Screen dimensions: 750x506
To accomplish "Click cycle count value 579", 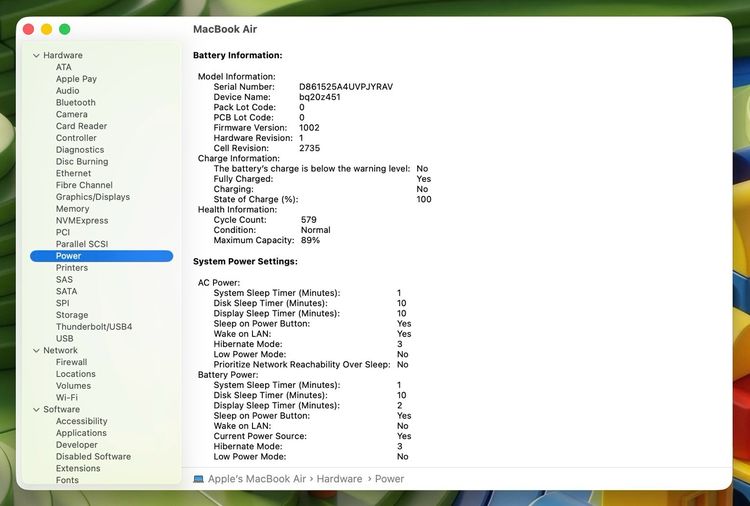I will click(309, 220).
